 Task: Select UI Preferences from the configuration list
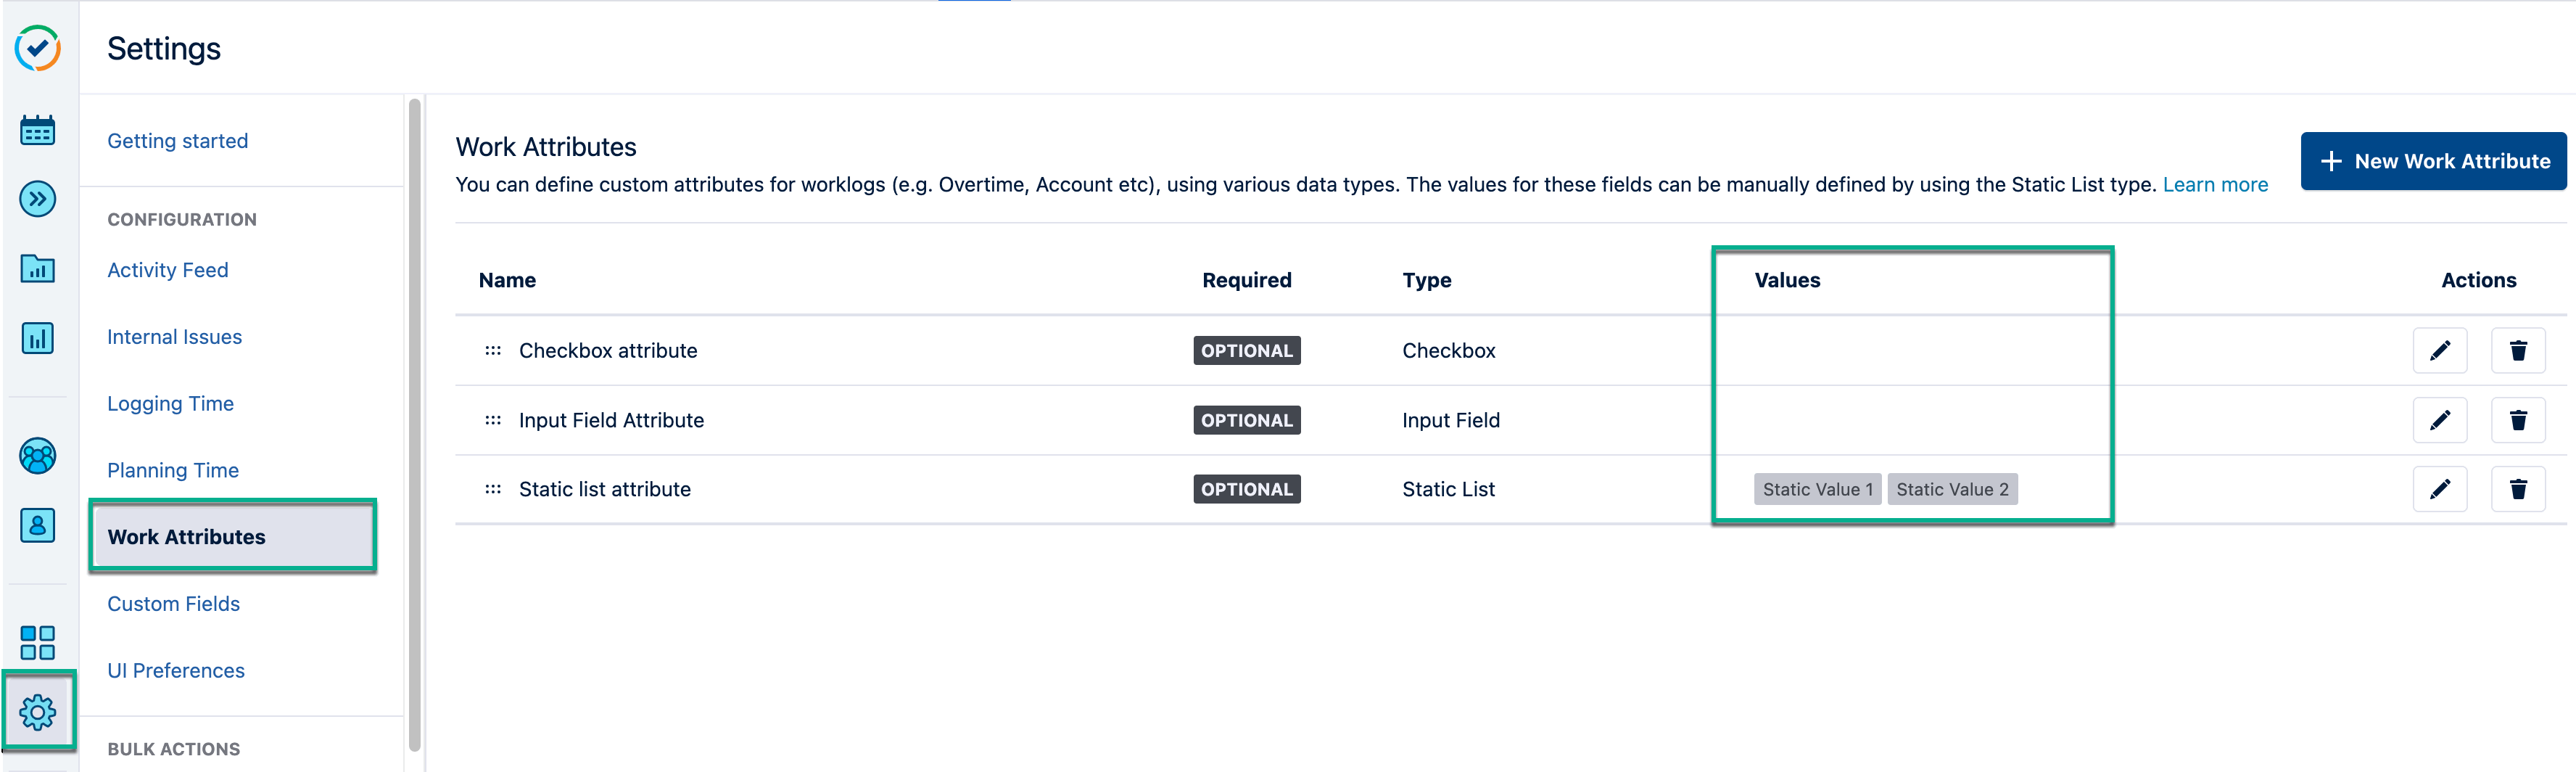pyautogui.click(x=176, y=670)
